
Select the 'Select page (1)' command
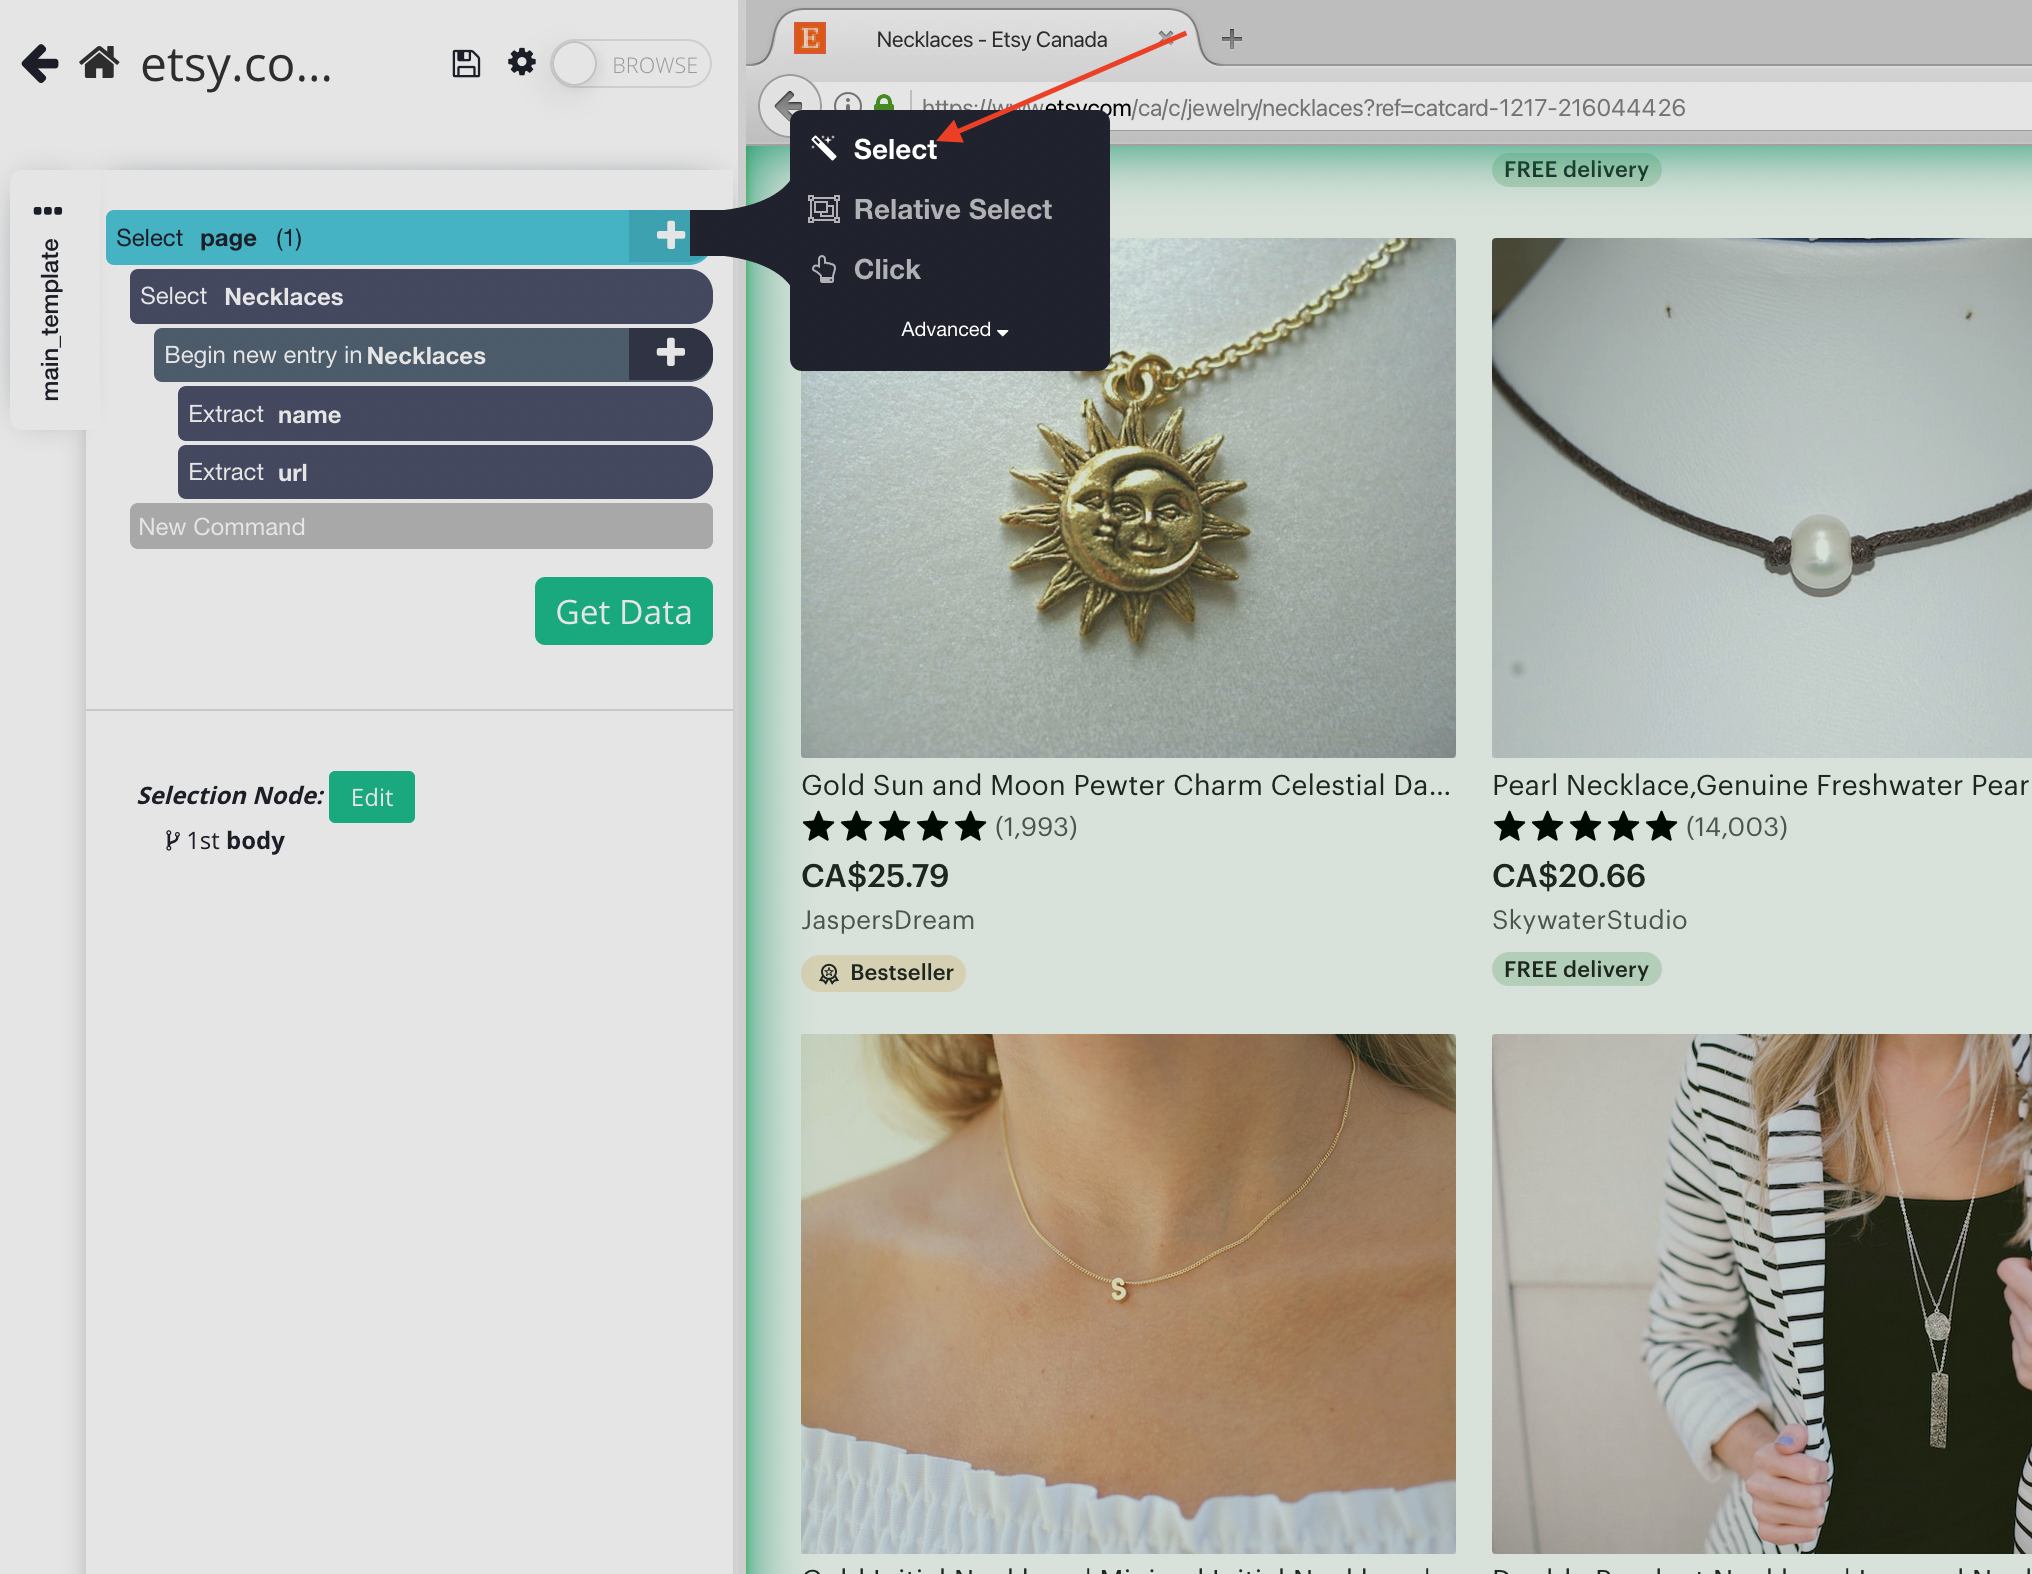368,238
